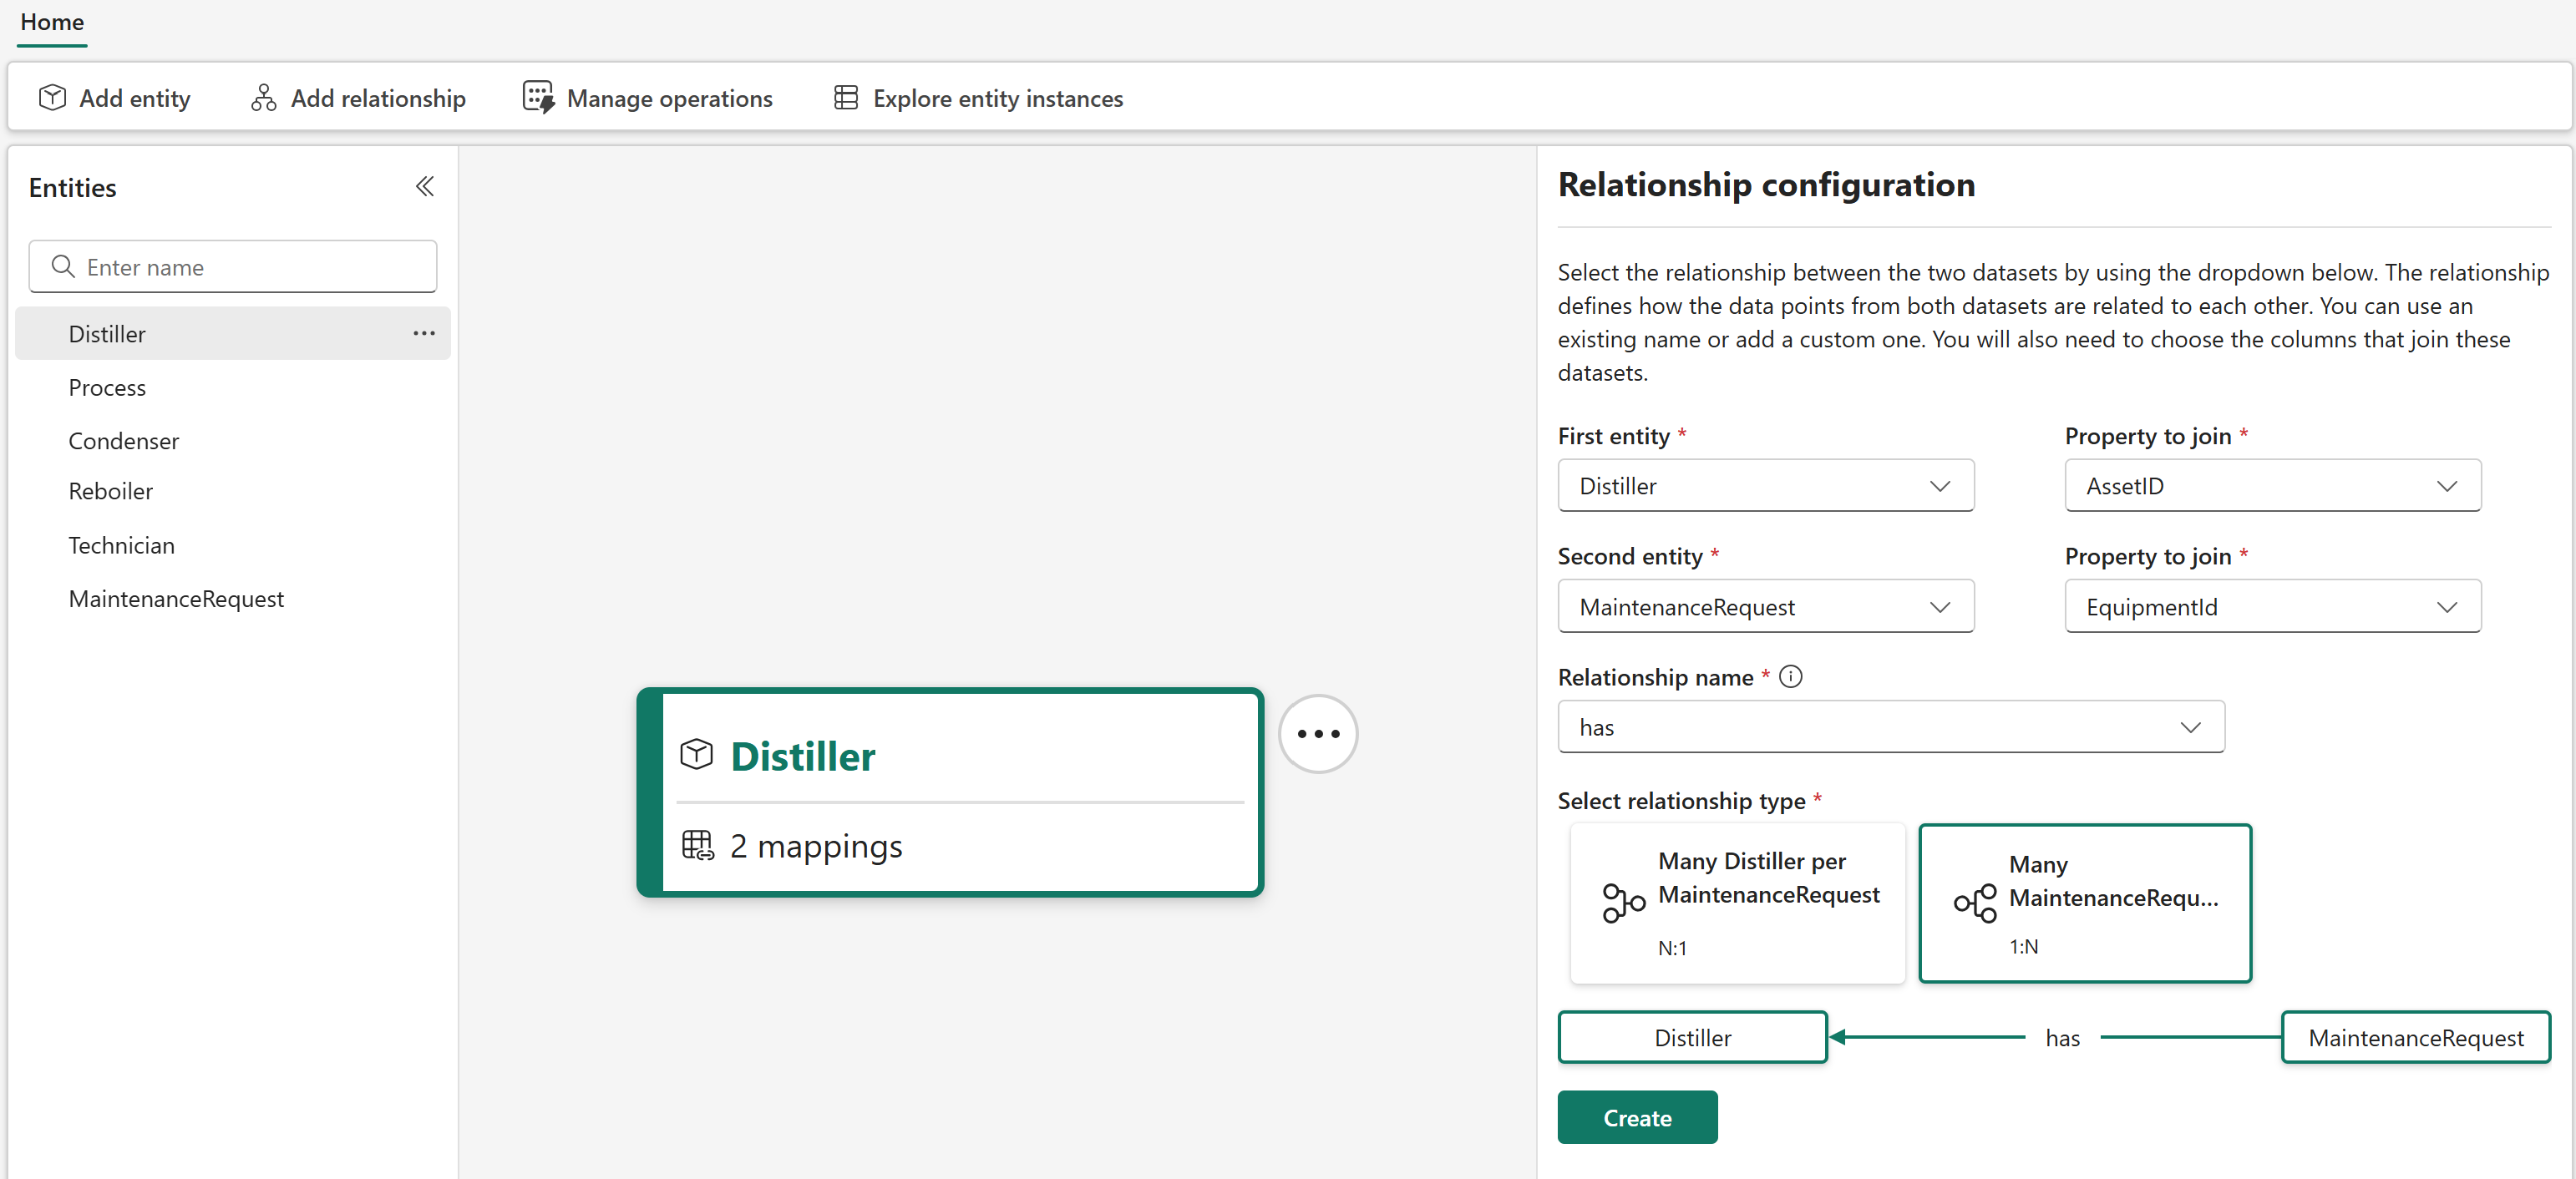The width and height of the screenshot is (2576, 1179).
Task: Open Manage operations
Action: click(538, 97)
